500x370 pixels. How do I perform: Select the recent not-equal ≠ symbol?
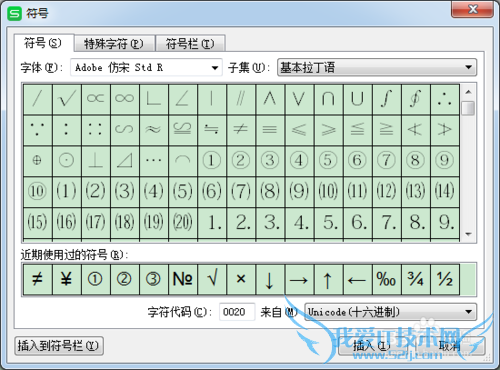click(x=38, y=279)
